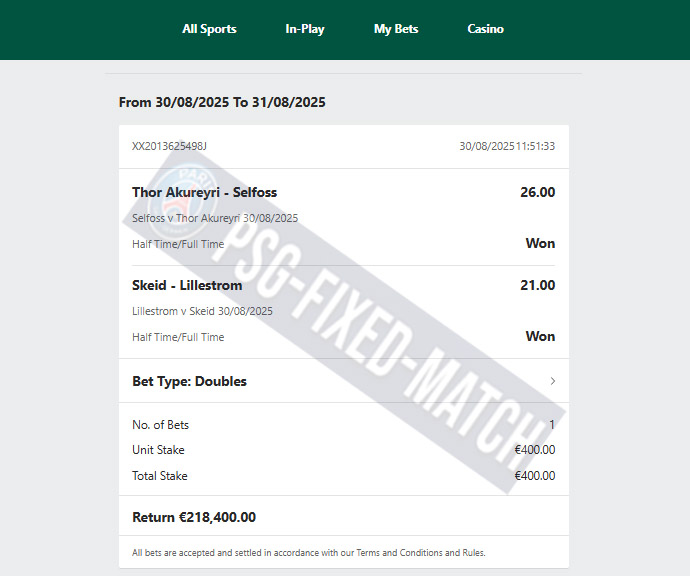Screen dimensions: 690x576
Task: Expand the Bet Type Doubles chevron arrow
Action: tap(553, 381)
